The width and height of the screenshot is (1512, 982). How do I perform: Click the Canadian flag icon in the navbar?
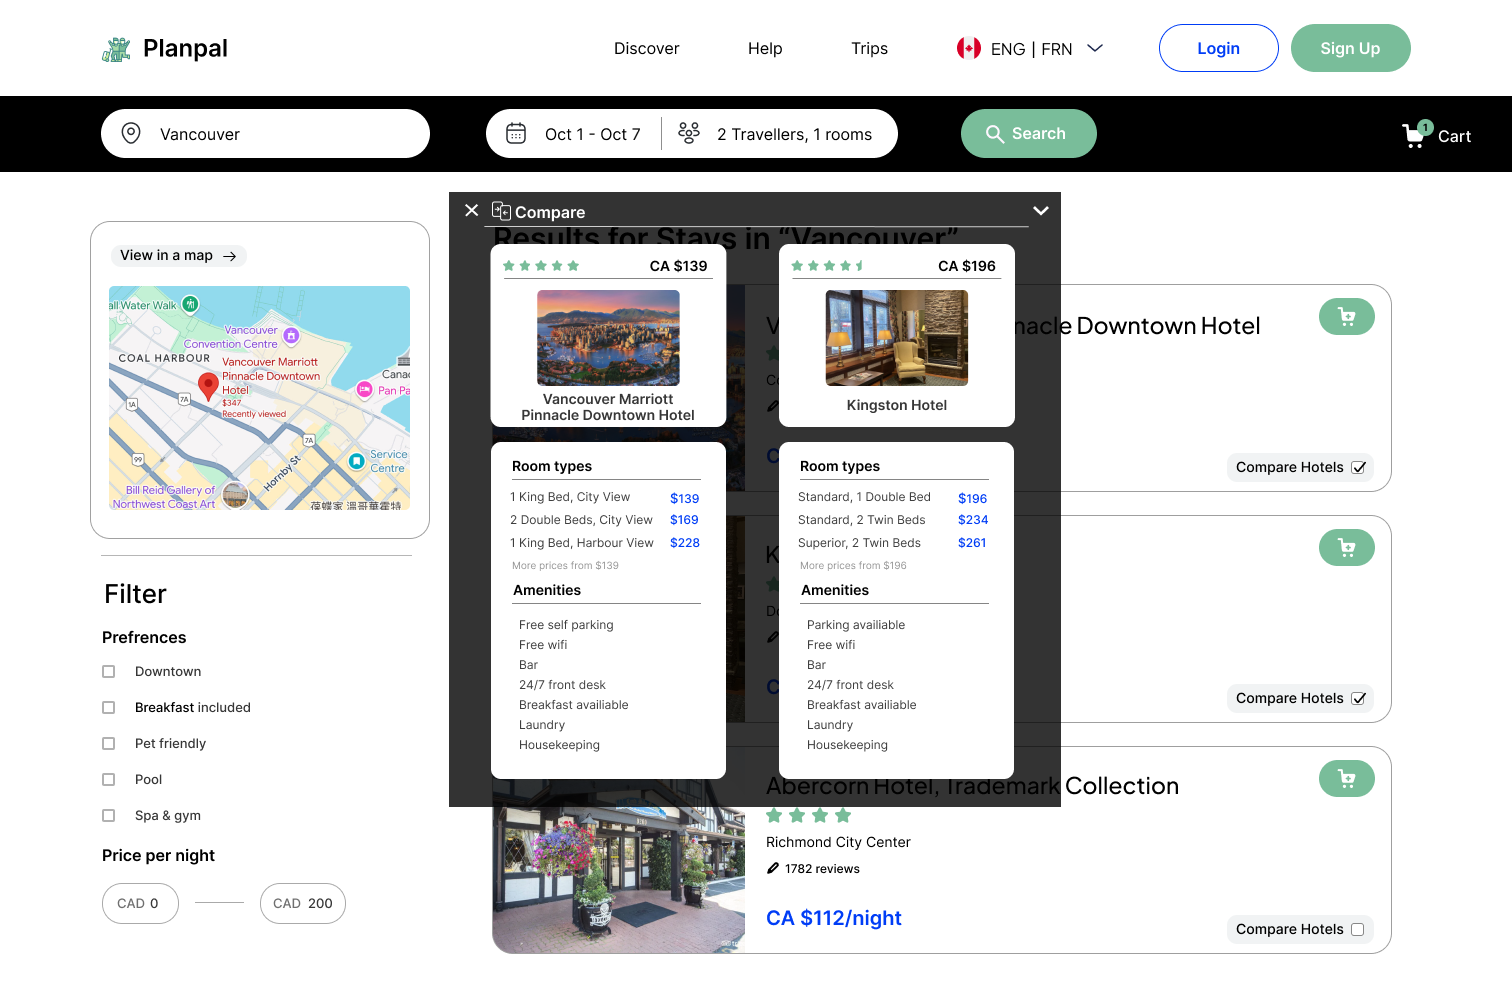(x=967, y=46)
